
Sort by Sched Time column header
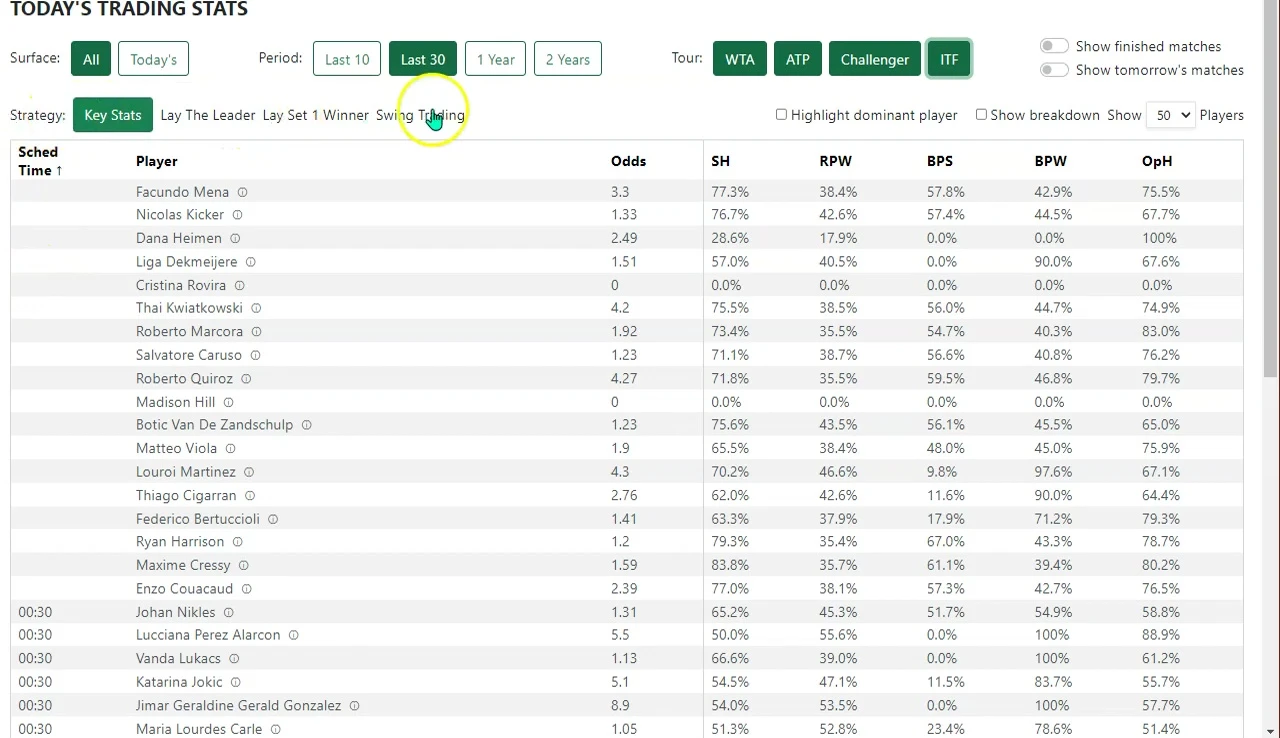pyautogui.click(x=41, y=161)
